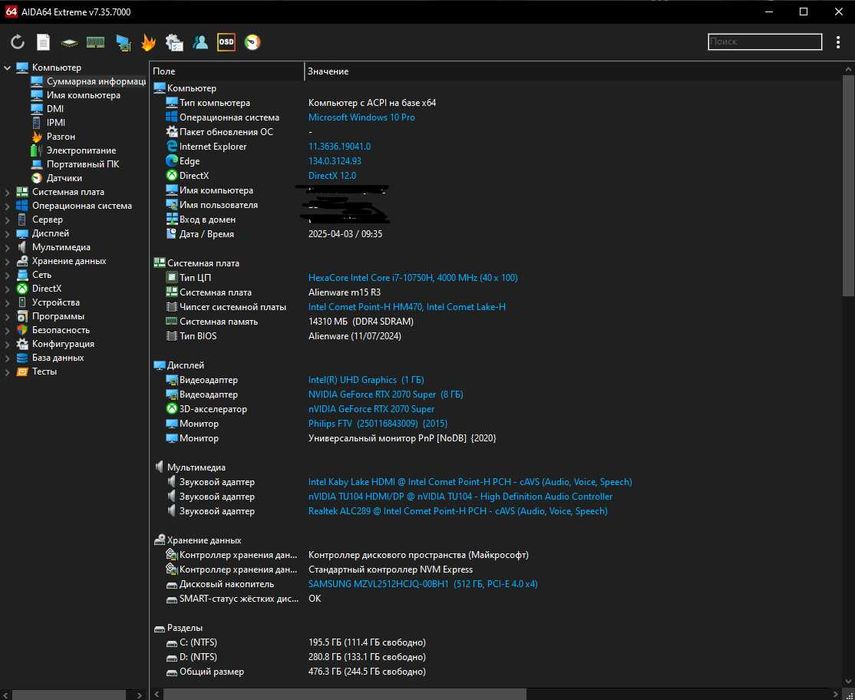The height and width of the screenshot is (700, 855).
Task: Expand the Системная плата tree node
Action: 8,192
